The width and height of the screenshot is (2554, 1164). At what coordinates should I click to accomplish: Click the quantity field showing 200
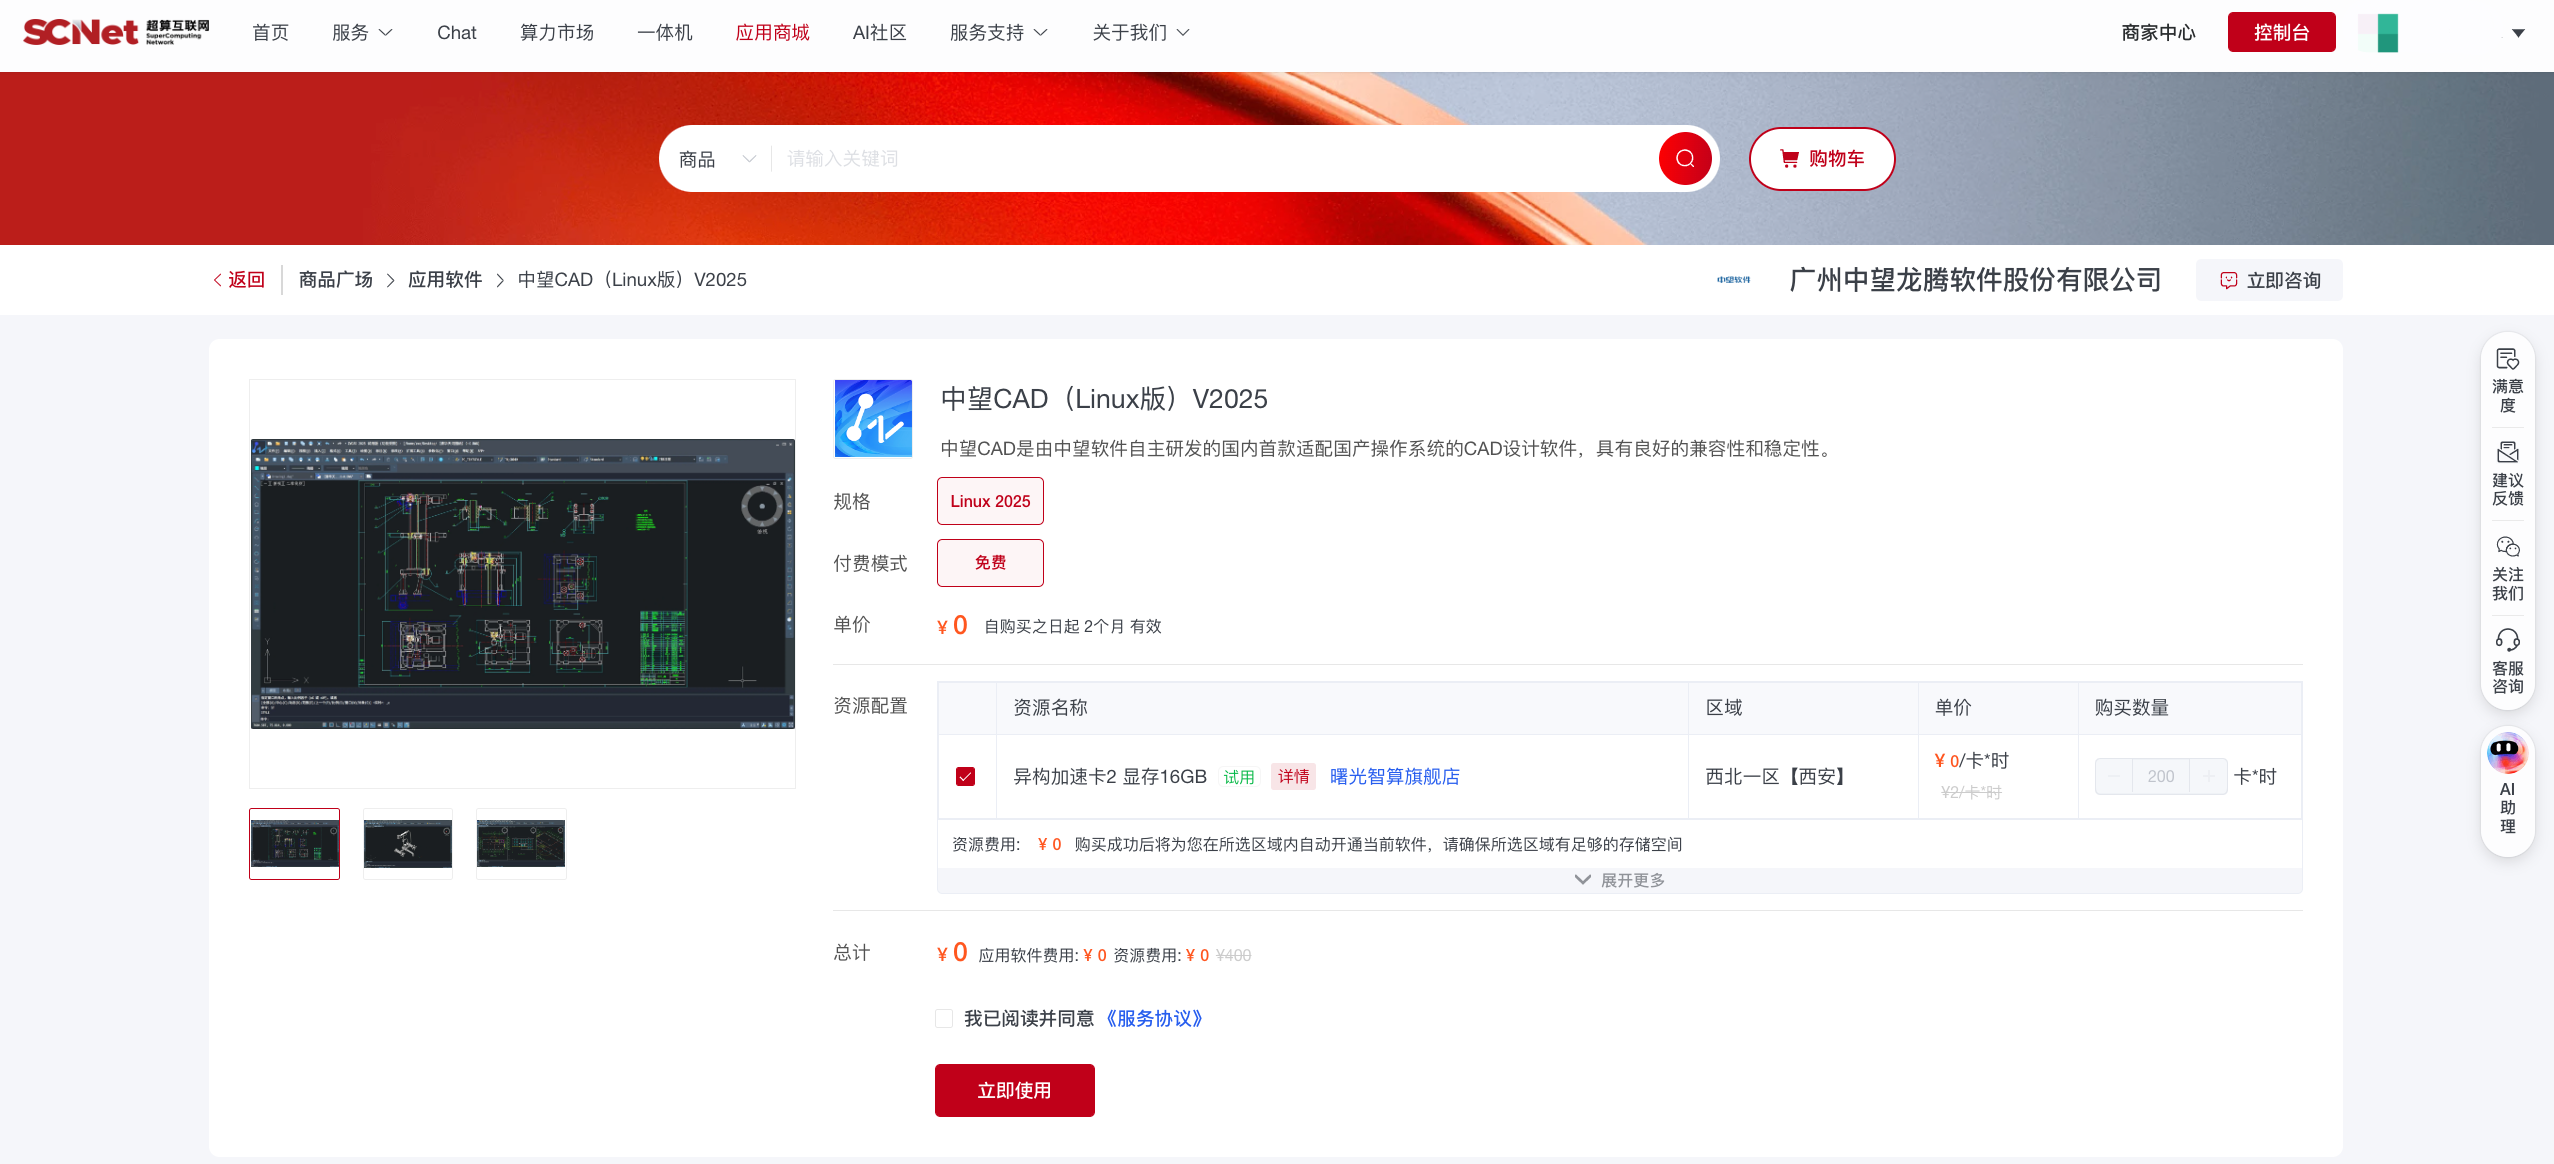coord(2161,777)
